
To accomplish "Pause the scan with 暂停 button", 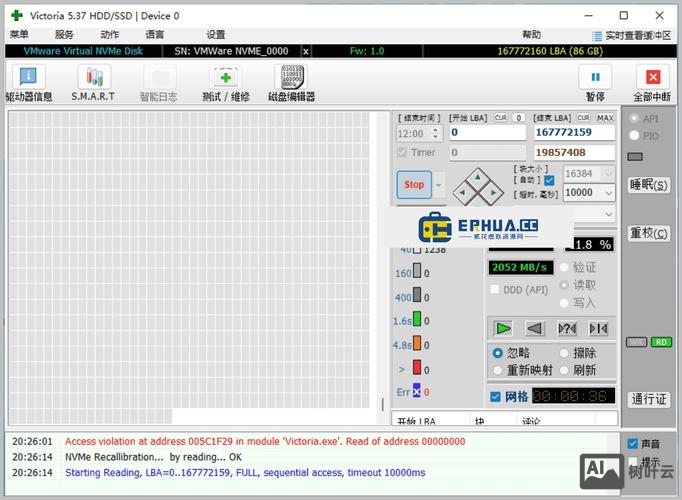I will (x=595, y=83).
